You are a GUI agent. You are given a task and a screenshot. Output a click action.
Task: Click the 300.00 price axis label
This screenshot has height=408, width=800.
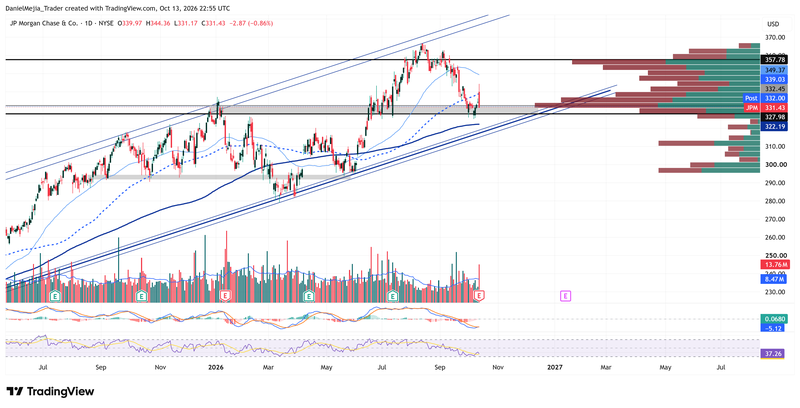[774, 165]
